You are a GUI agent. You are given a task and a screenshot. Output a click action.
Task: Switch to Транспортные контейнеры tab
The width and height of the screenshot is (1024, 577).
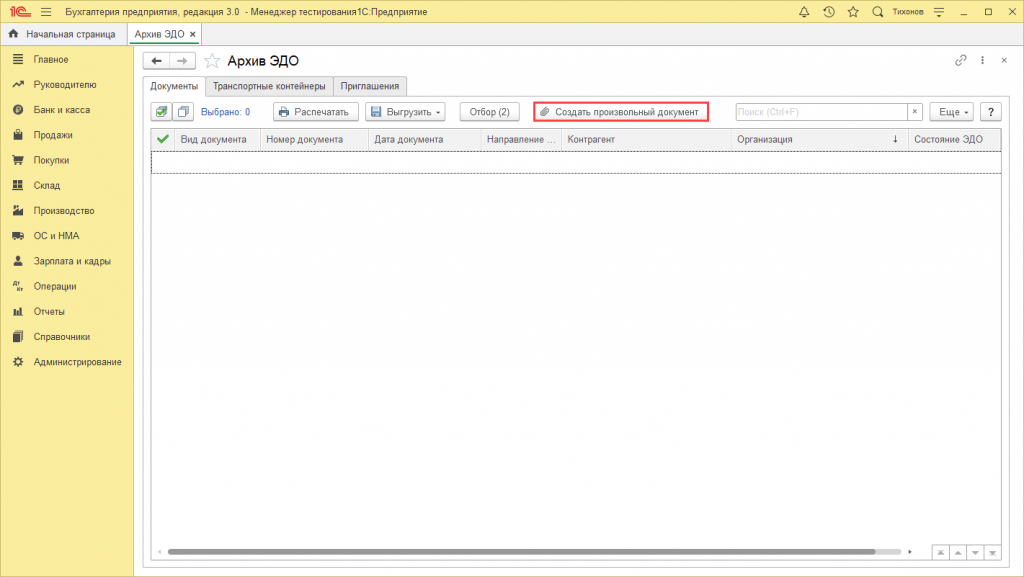(x=269, y=86)
